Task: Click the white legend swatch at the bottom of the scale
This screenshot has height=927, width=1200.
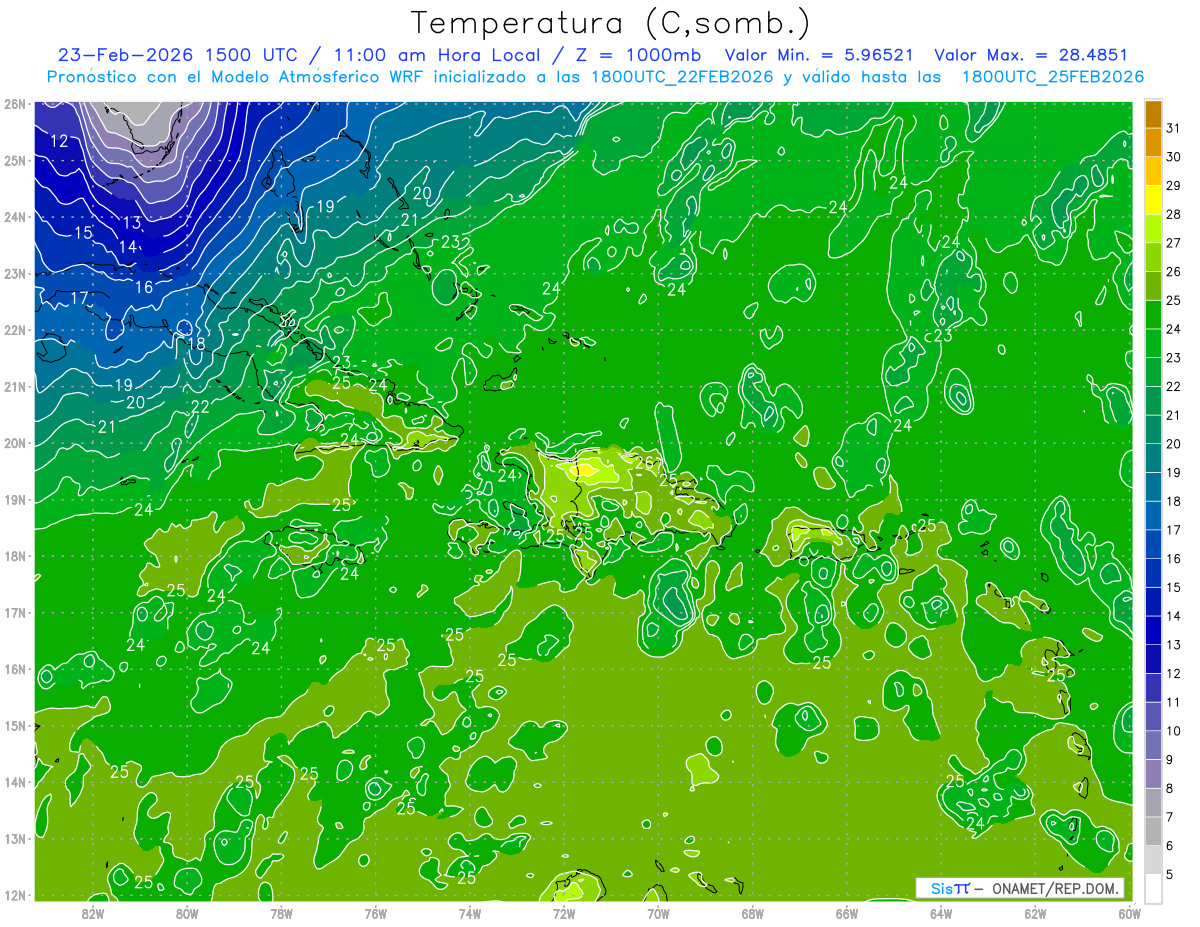Action: [1152, 888]
